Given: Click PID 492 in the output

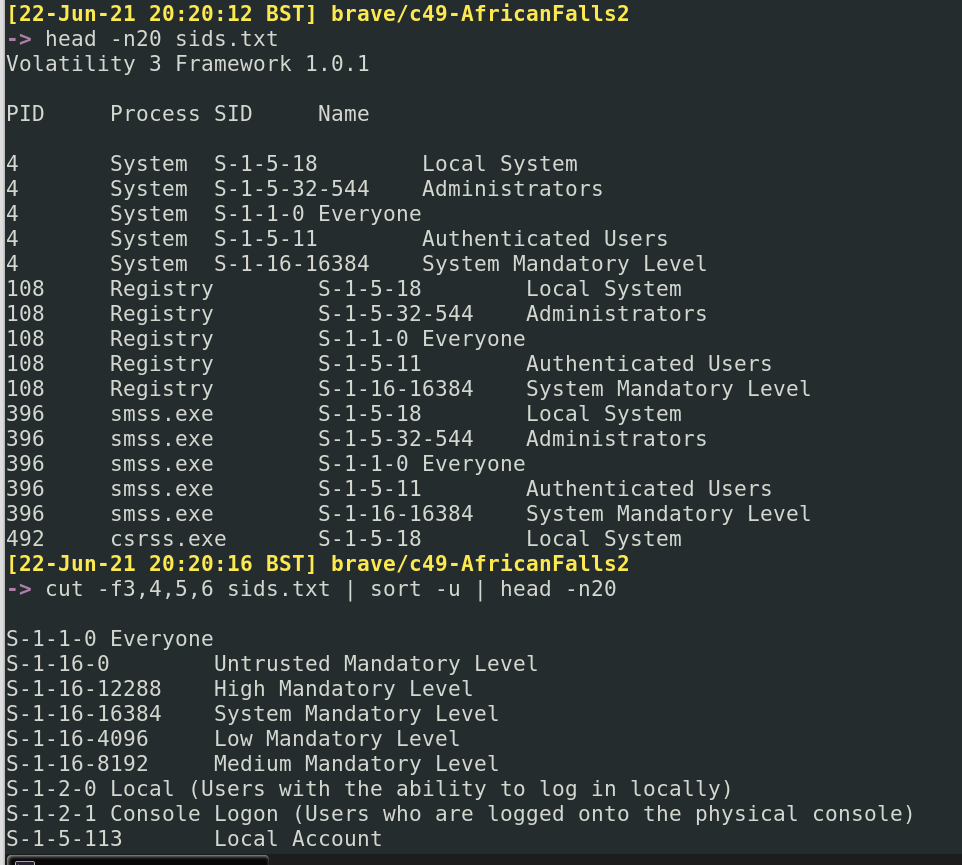Looking at the screenshot, I should [x=25, y=539].
